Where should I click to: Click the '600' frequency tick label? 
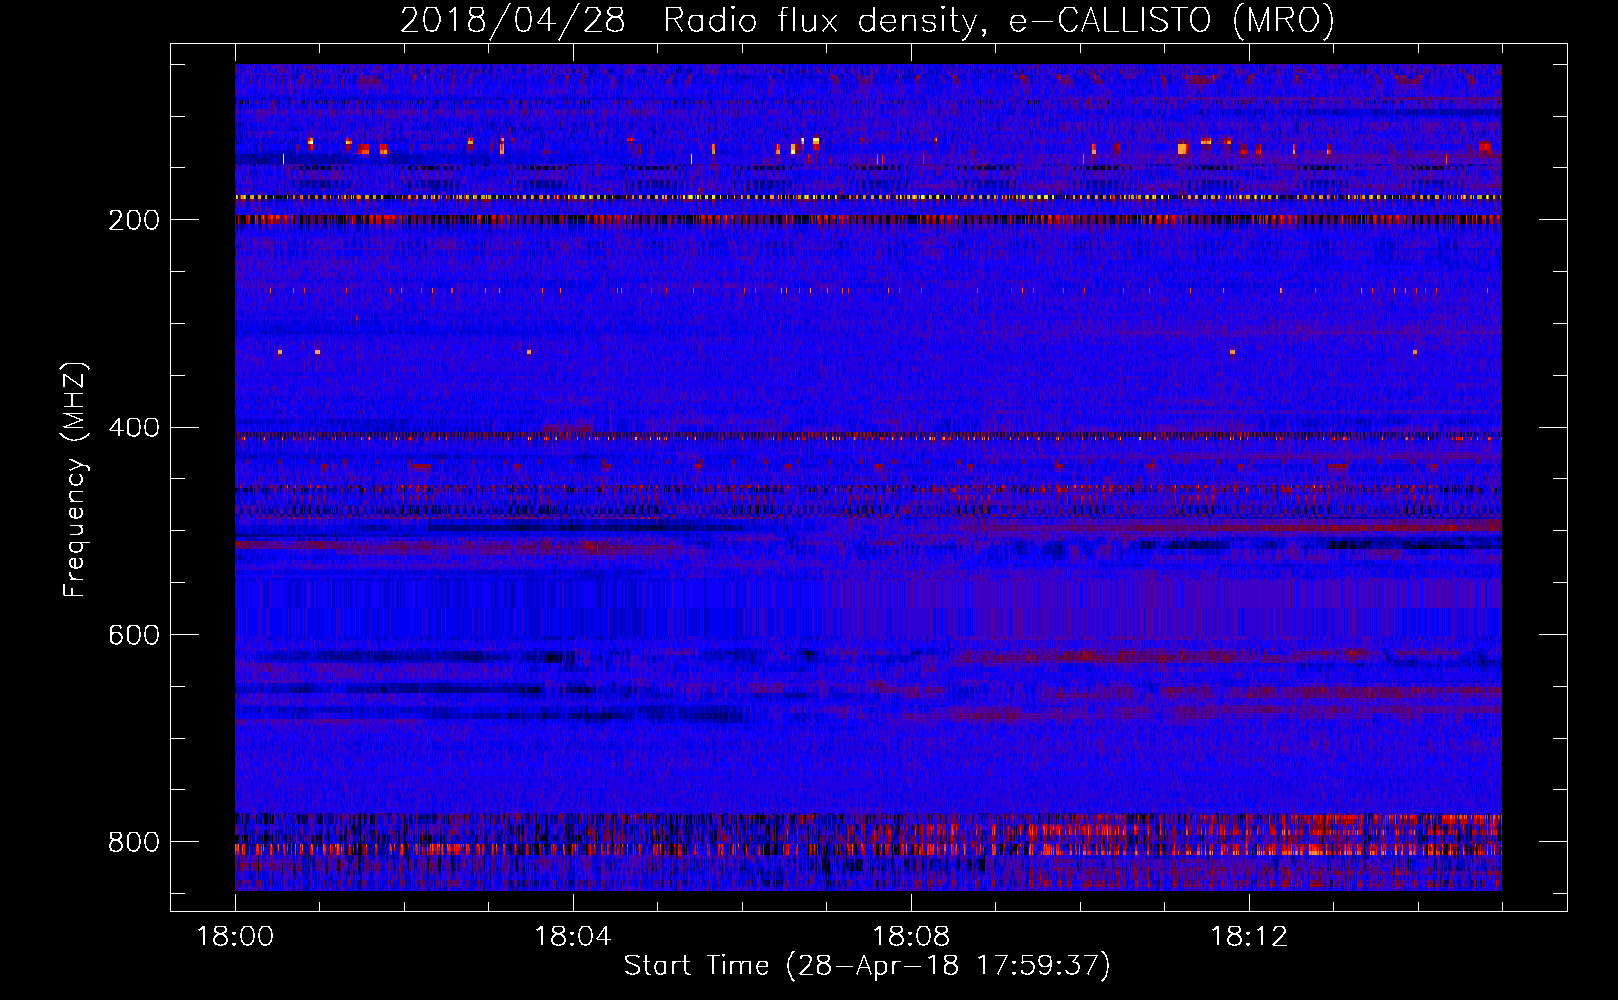pos(134,636)
